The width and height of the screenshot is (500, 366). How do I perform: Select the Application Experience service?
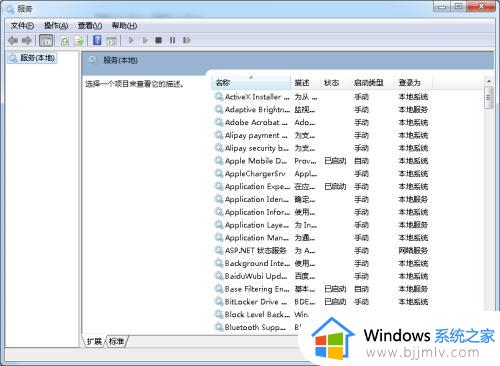[x=322, y=187]
